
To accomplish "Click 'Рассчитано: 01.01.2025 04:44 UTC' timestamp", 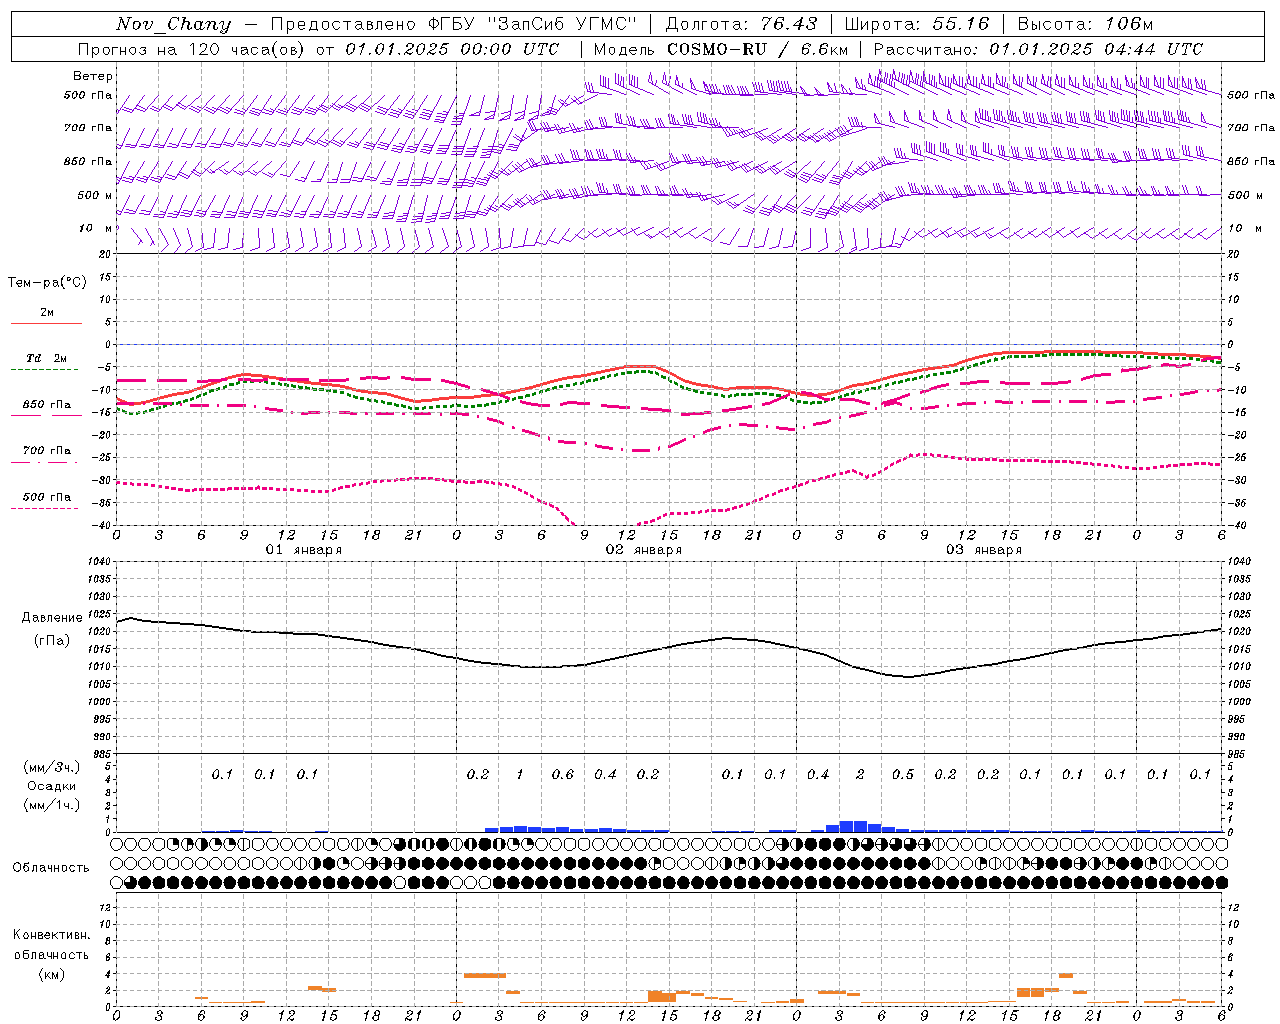I will 1038,49.
